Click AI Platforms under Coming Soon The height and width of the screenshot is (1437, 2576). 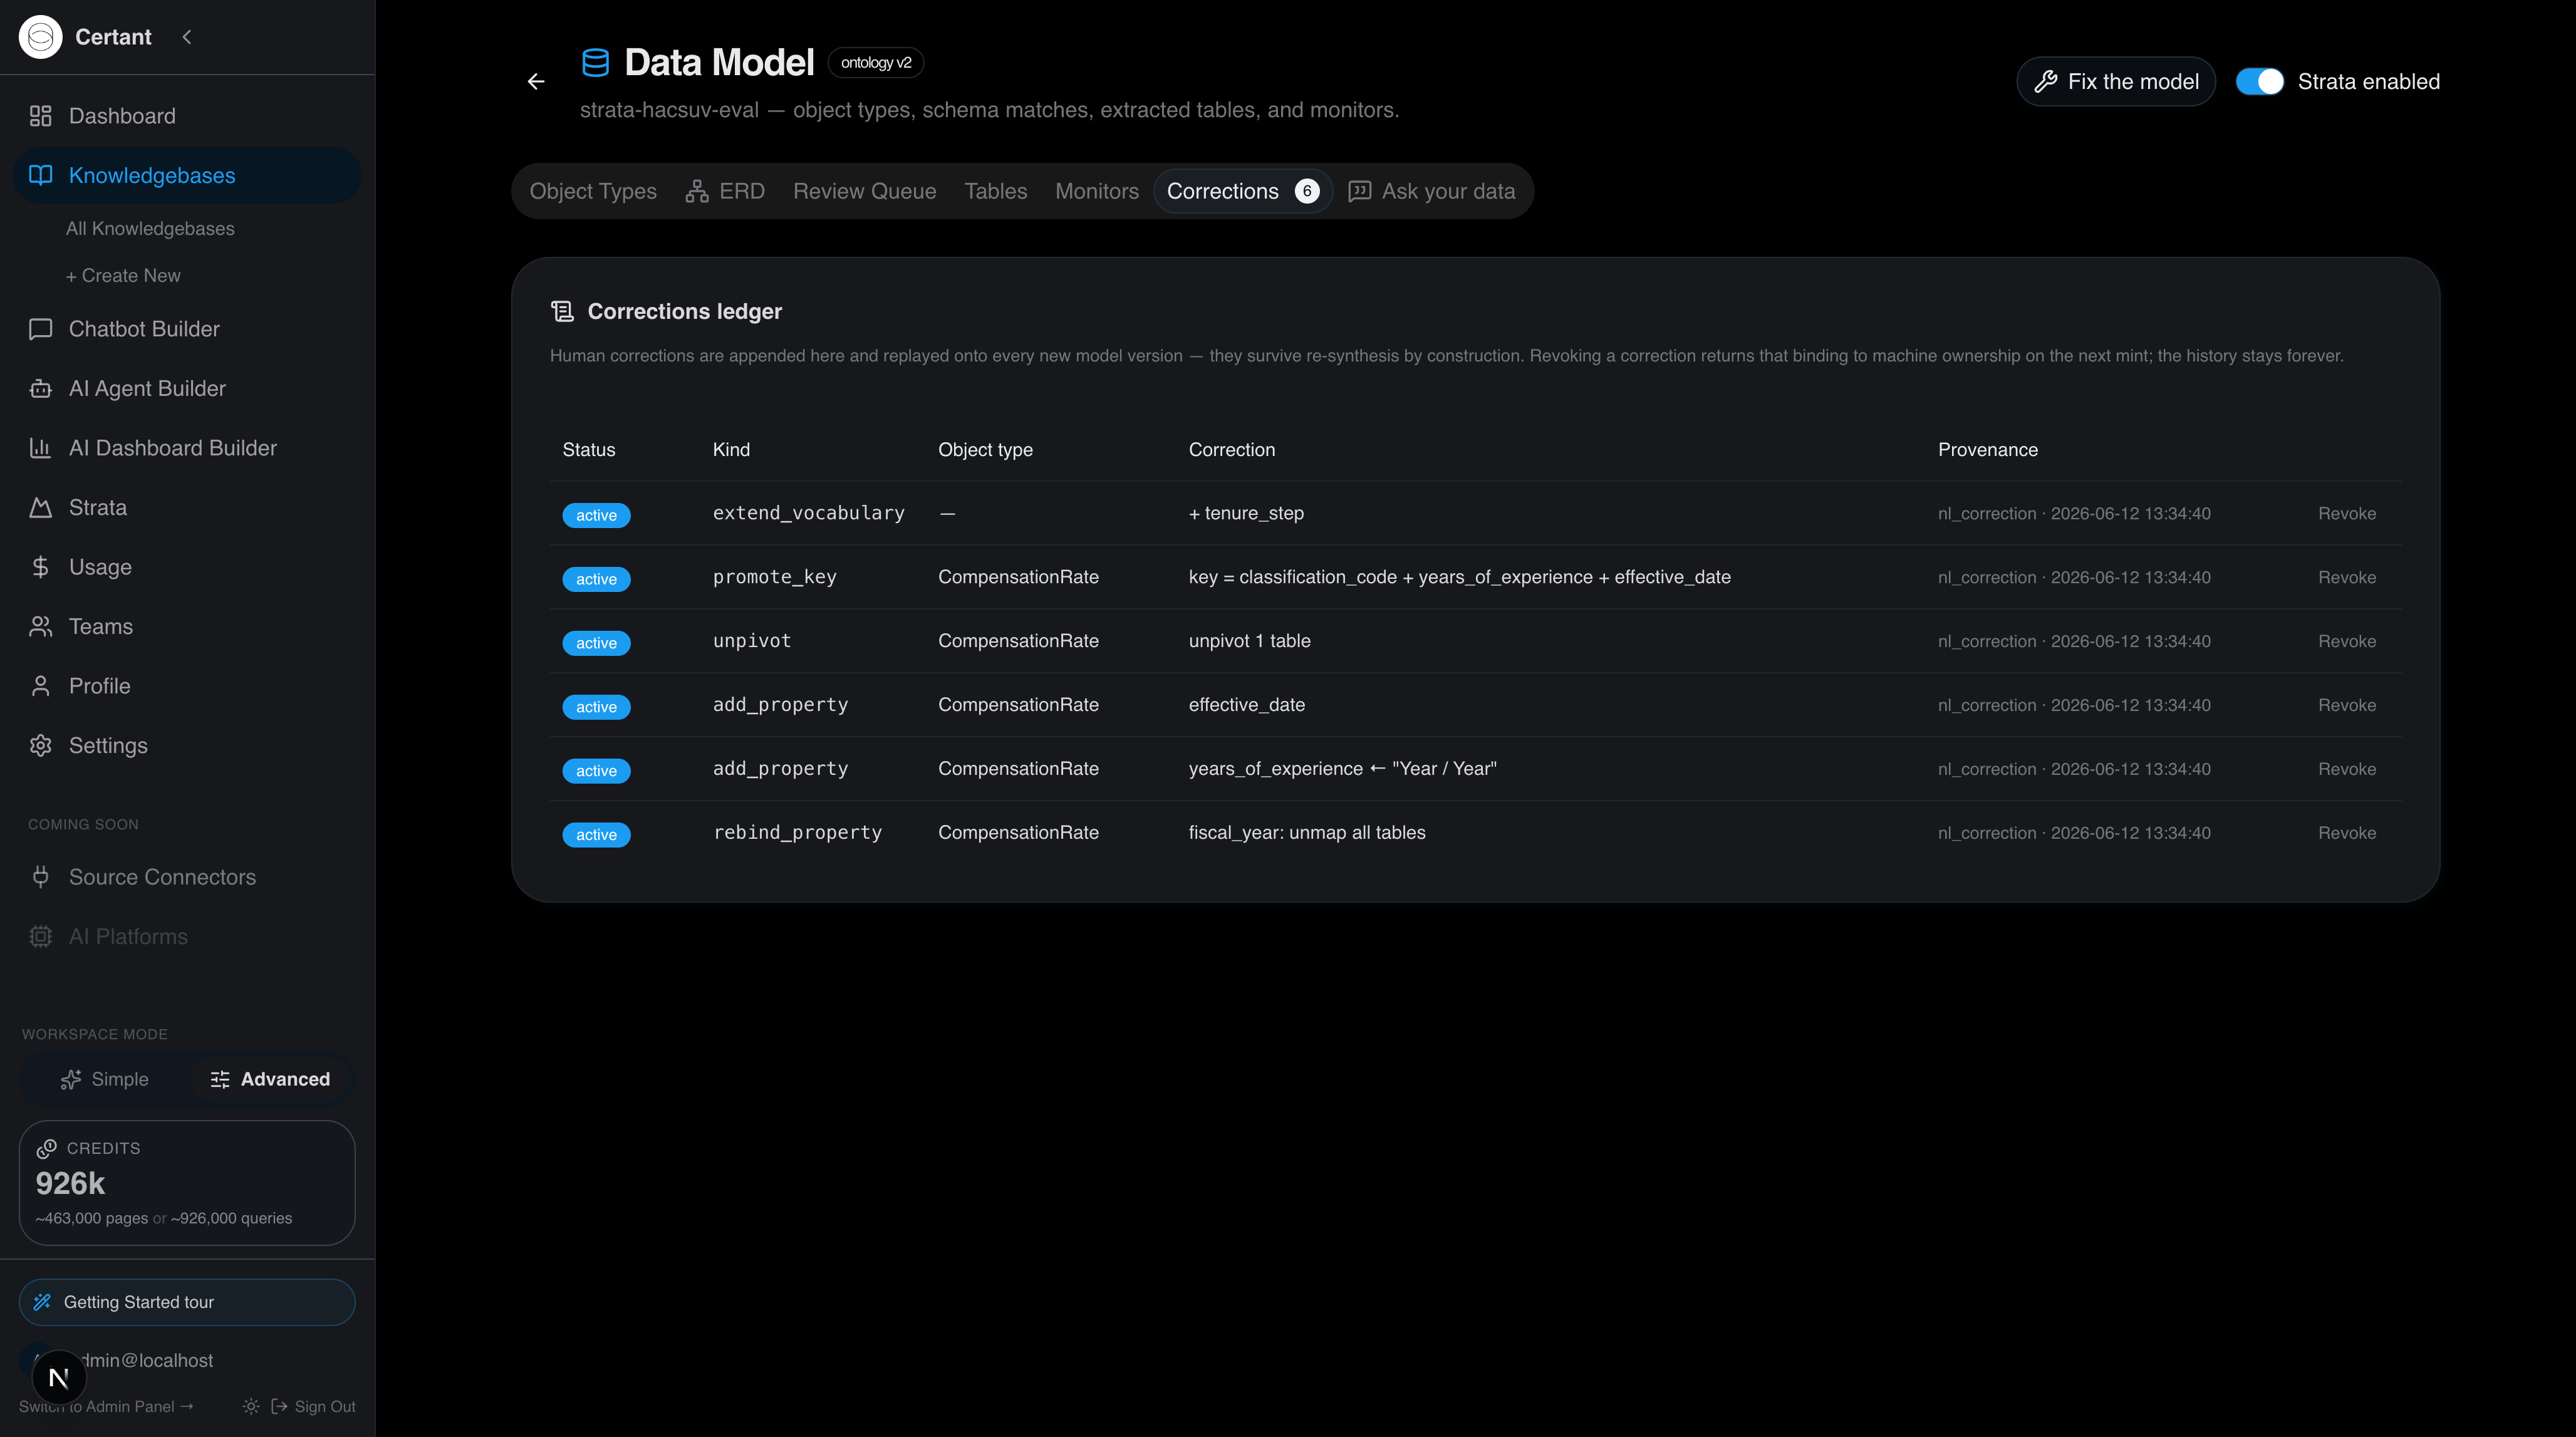[x=187, y=936]
